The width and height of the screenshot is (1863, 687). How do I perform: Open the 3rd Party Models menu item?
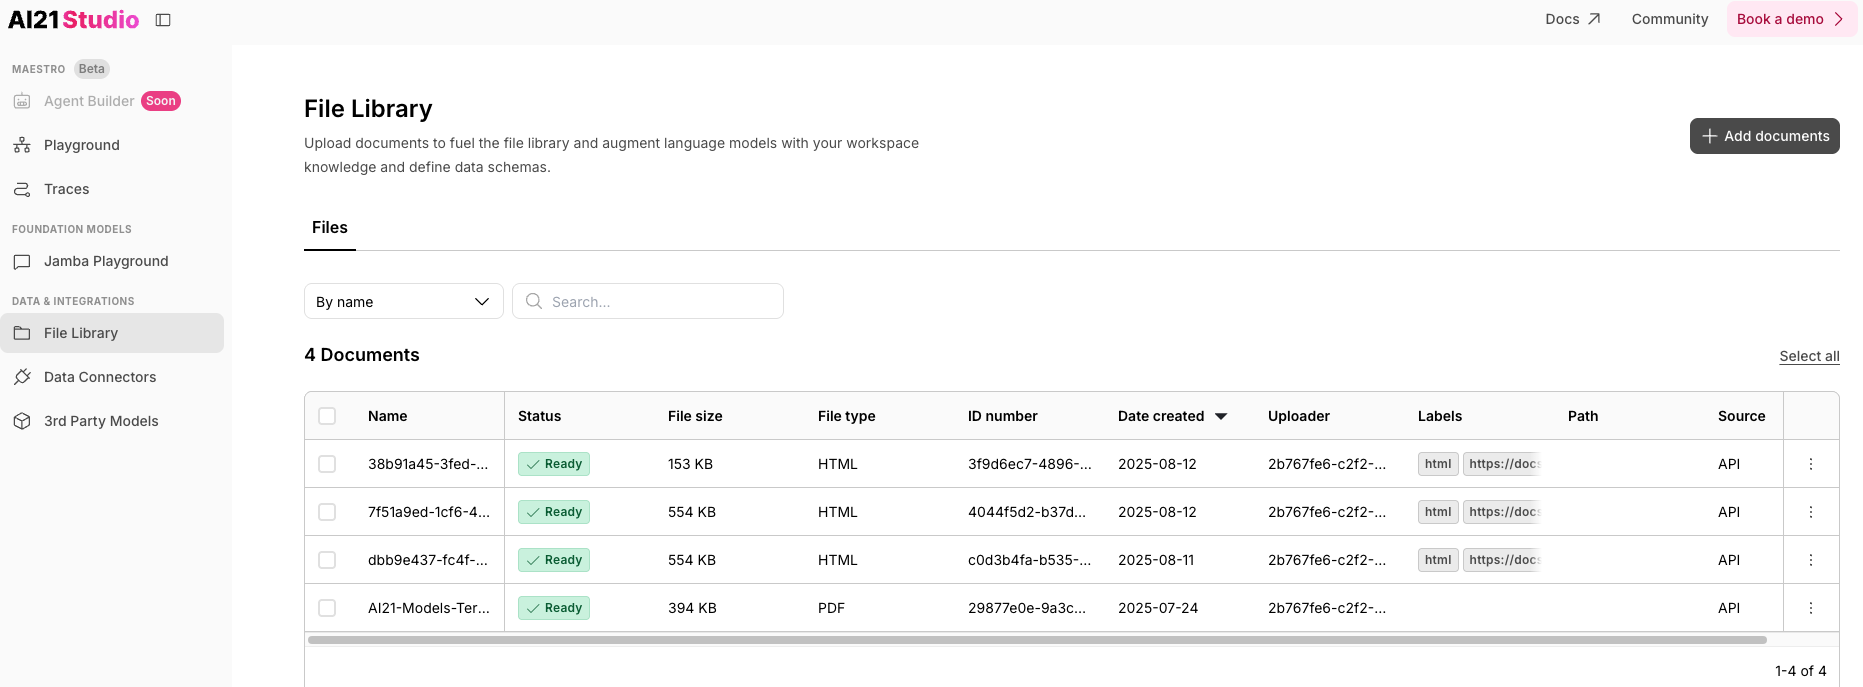click(112, 421)
